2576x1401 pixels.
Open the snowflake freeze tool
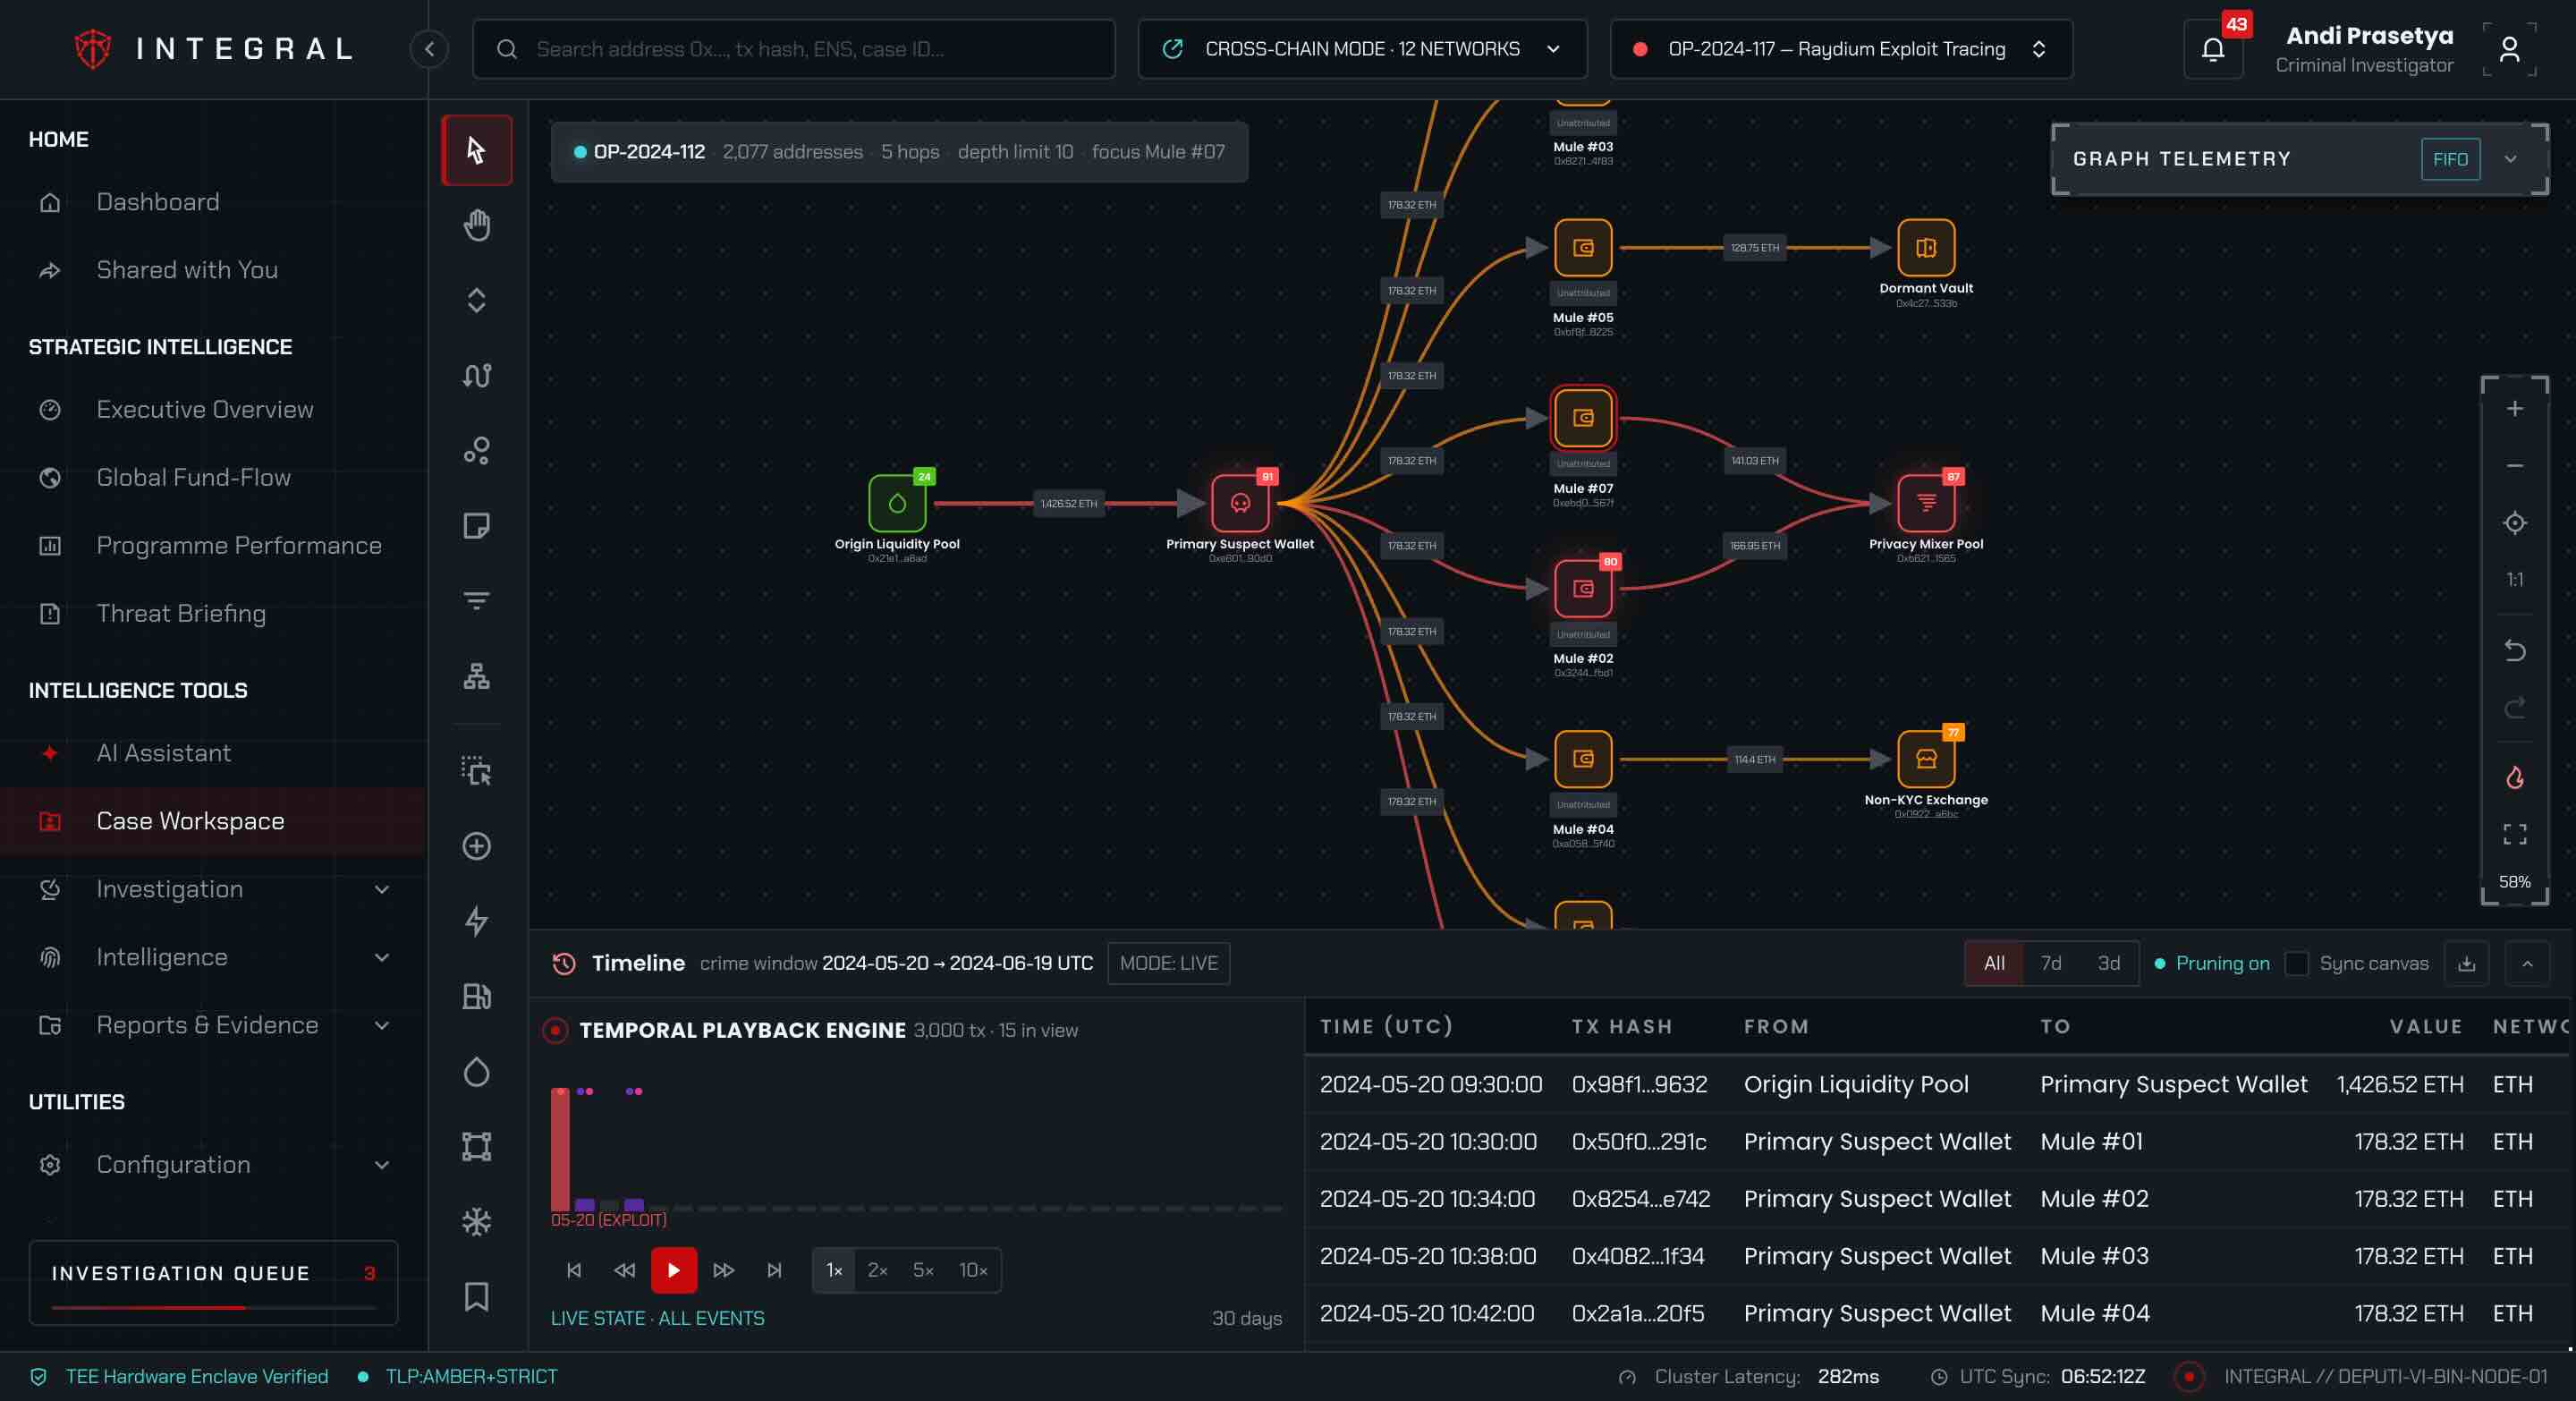pyautogui.click(x=476, y=1221)
